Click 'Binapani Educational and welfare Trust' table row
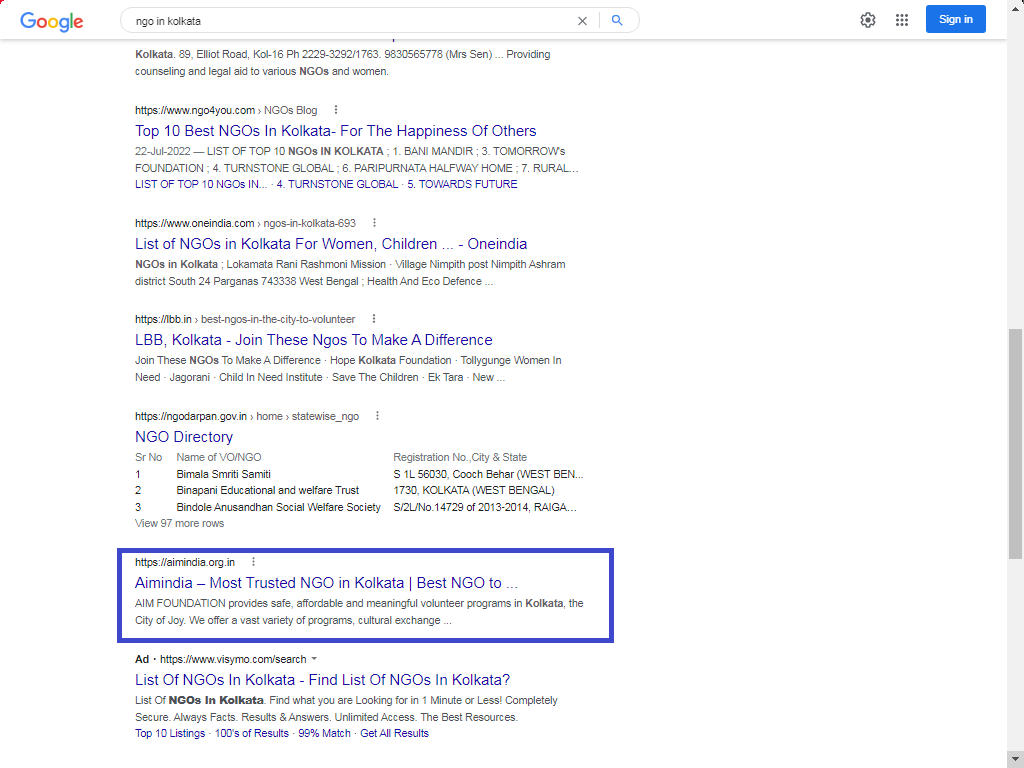This screenshot has height=768, width=1024. tap(359, 490)
